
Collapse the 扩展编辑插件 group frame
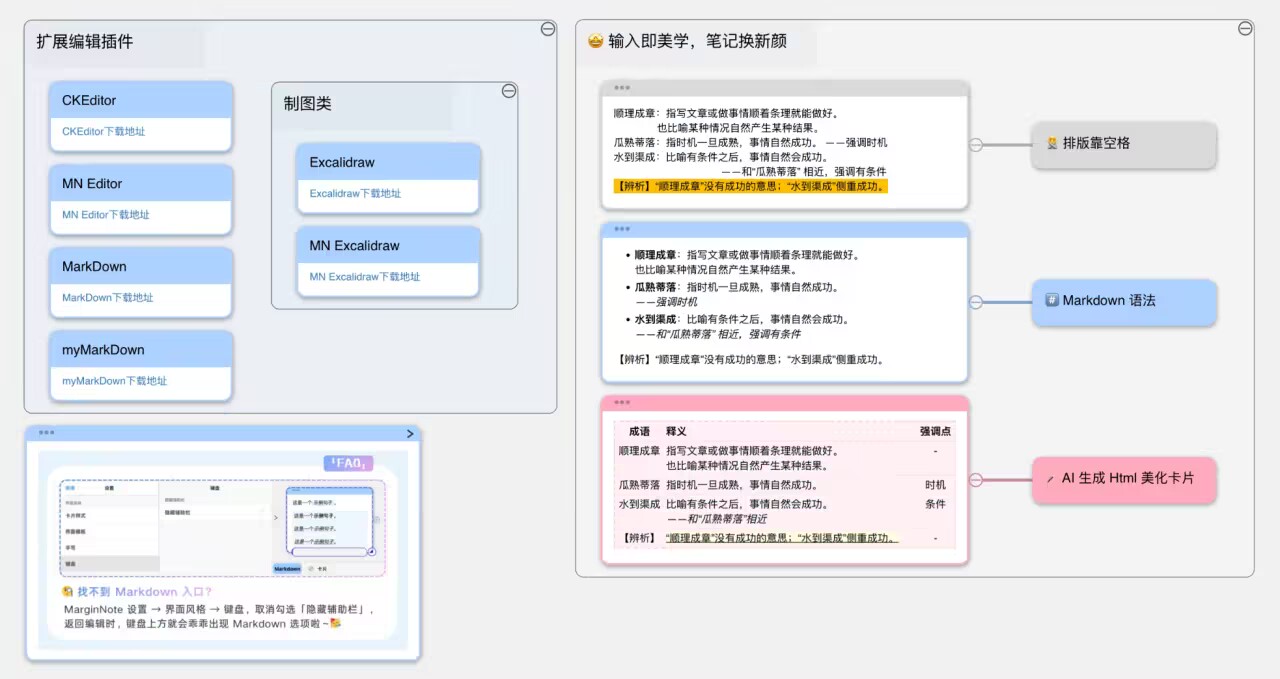tap(548, 29)
